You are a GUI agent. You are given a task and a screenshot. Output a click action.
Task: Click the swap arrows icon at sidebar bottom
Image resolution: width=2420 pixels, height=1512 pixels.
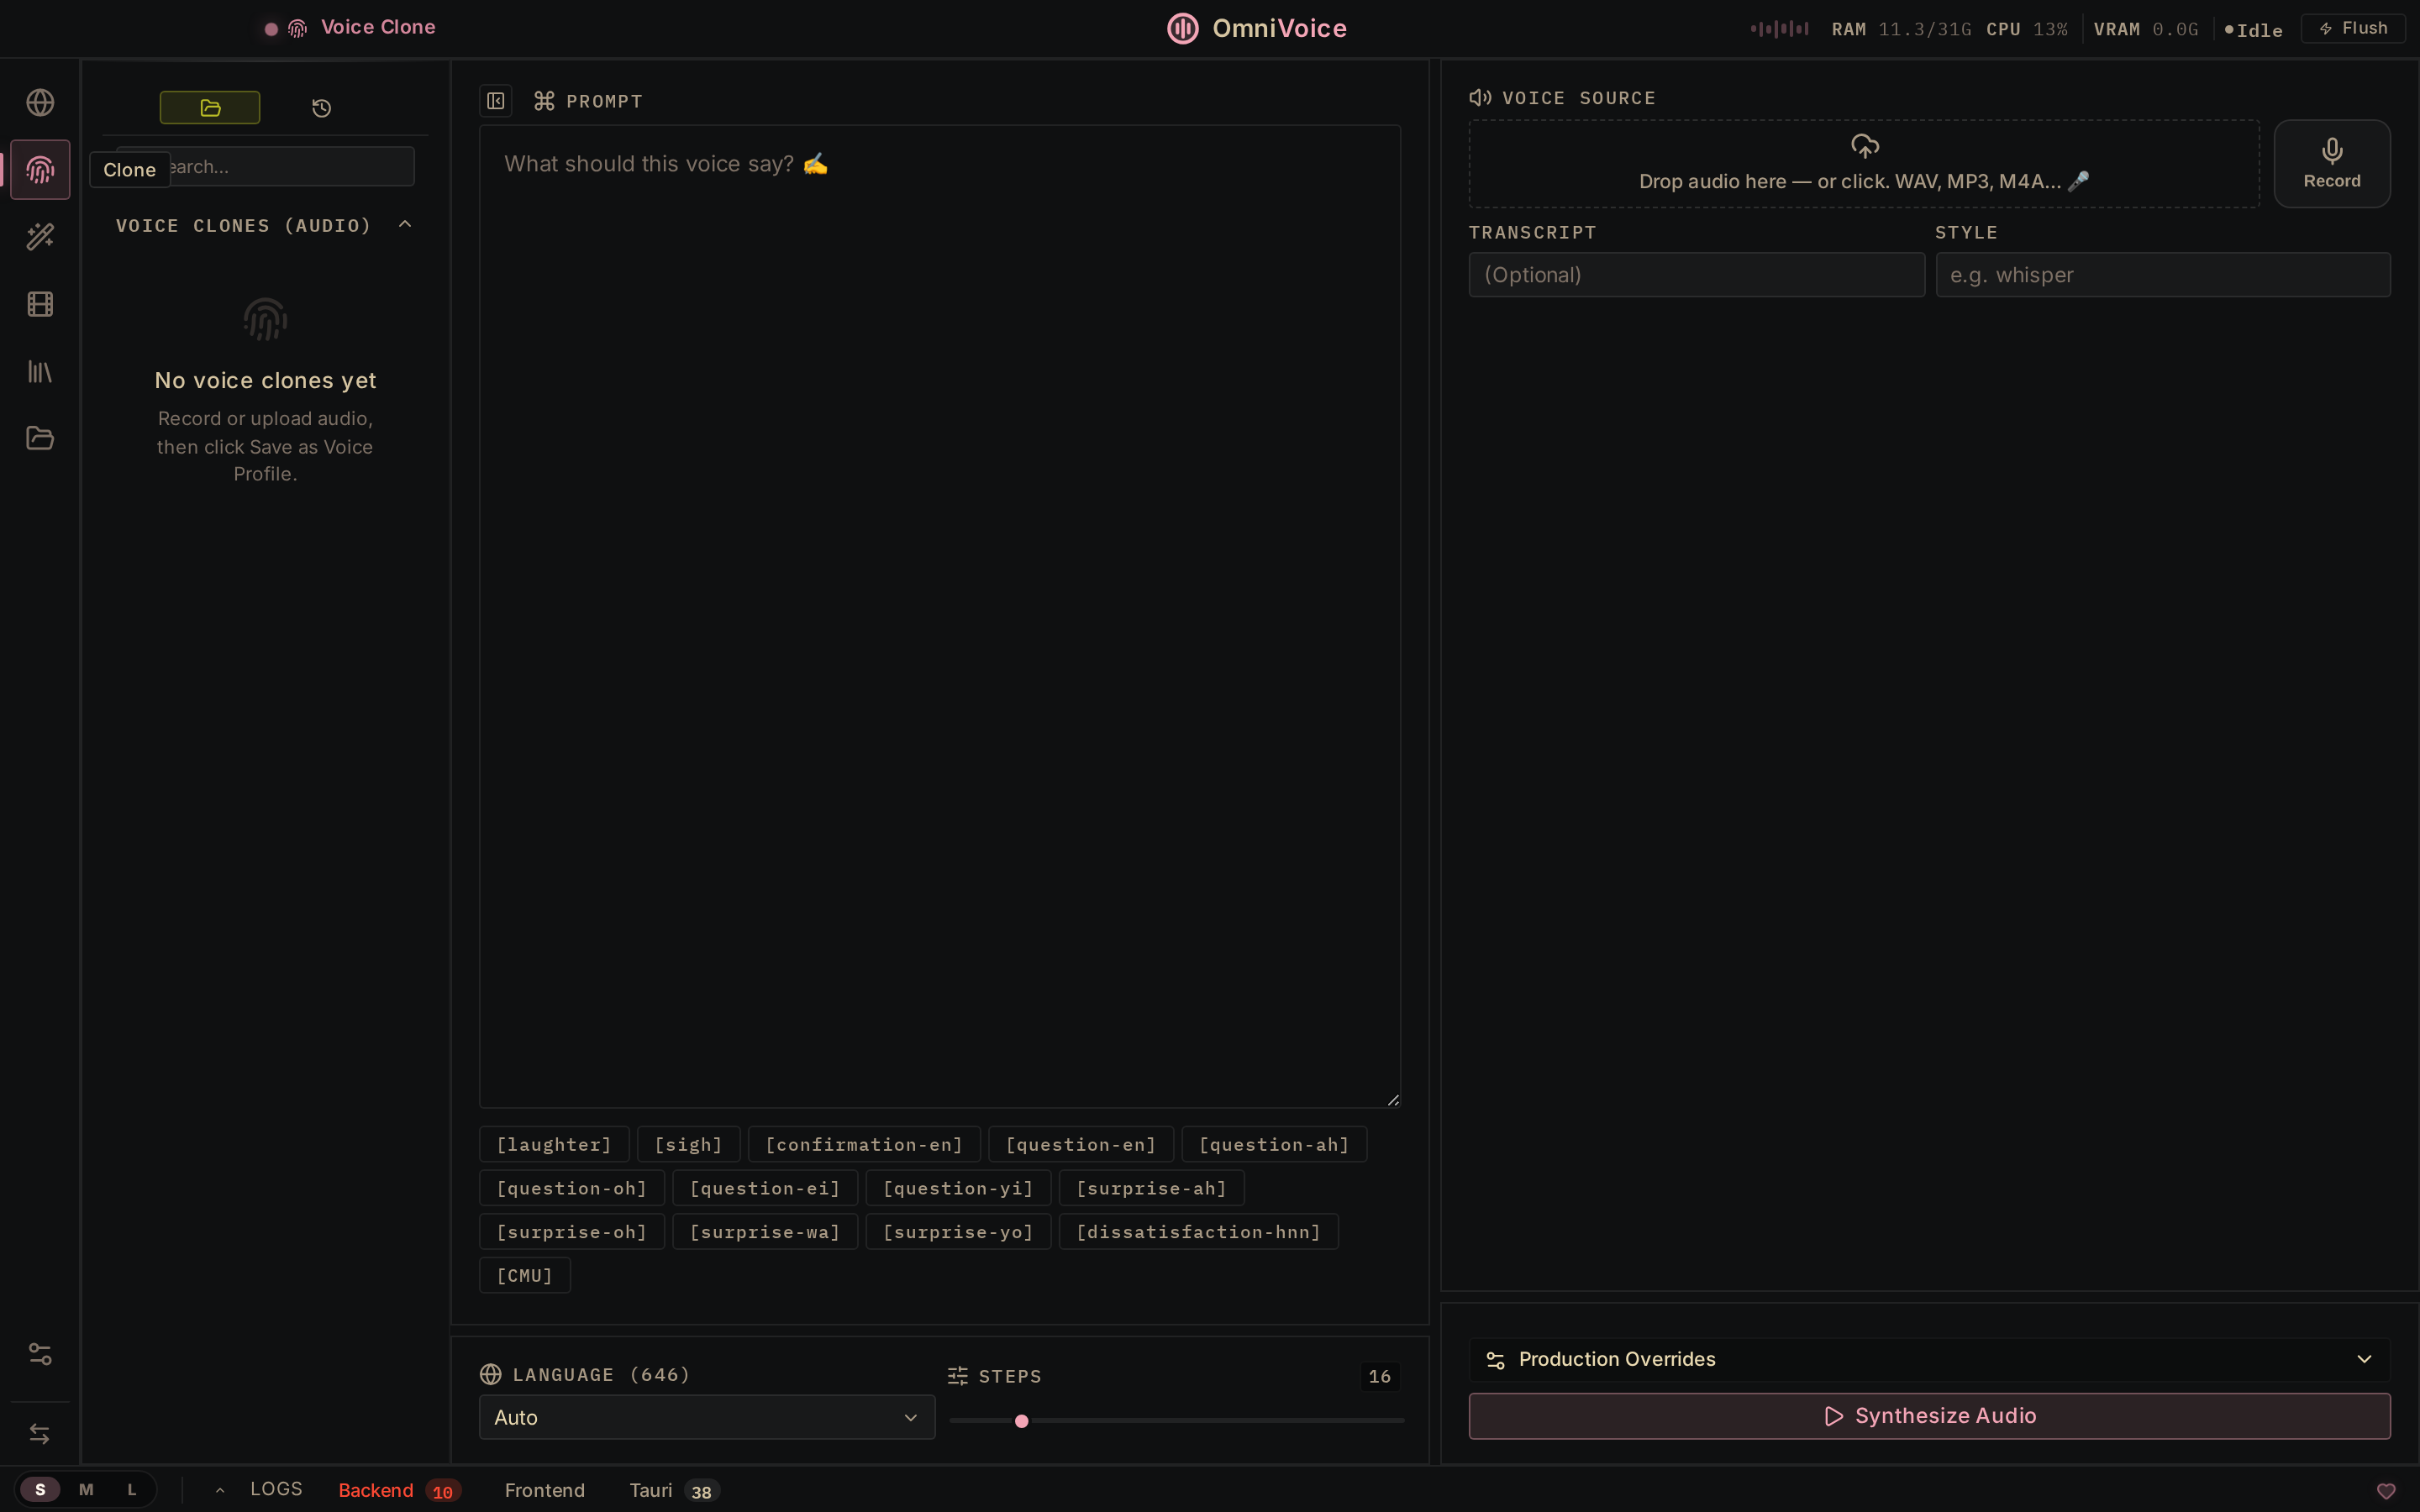pos(39,1433)
